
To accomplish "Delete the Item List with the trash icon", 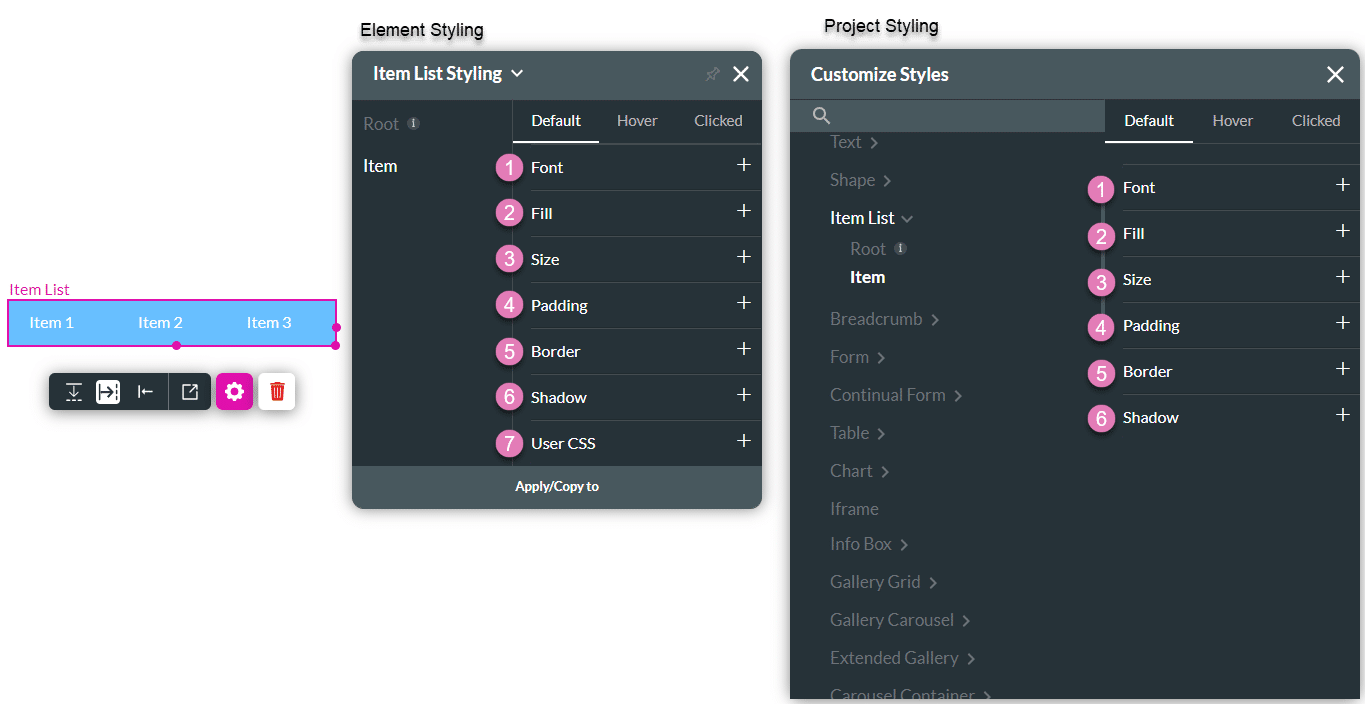I will [x=277, y=391].
